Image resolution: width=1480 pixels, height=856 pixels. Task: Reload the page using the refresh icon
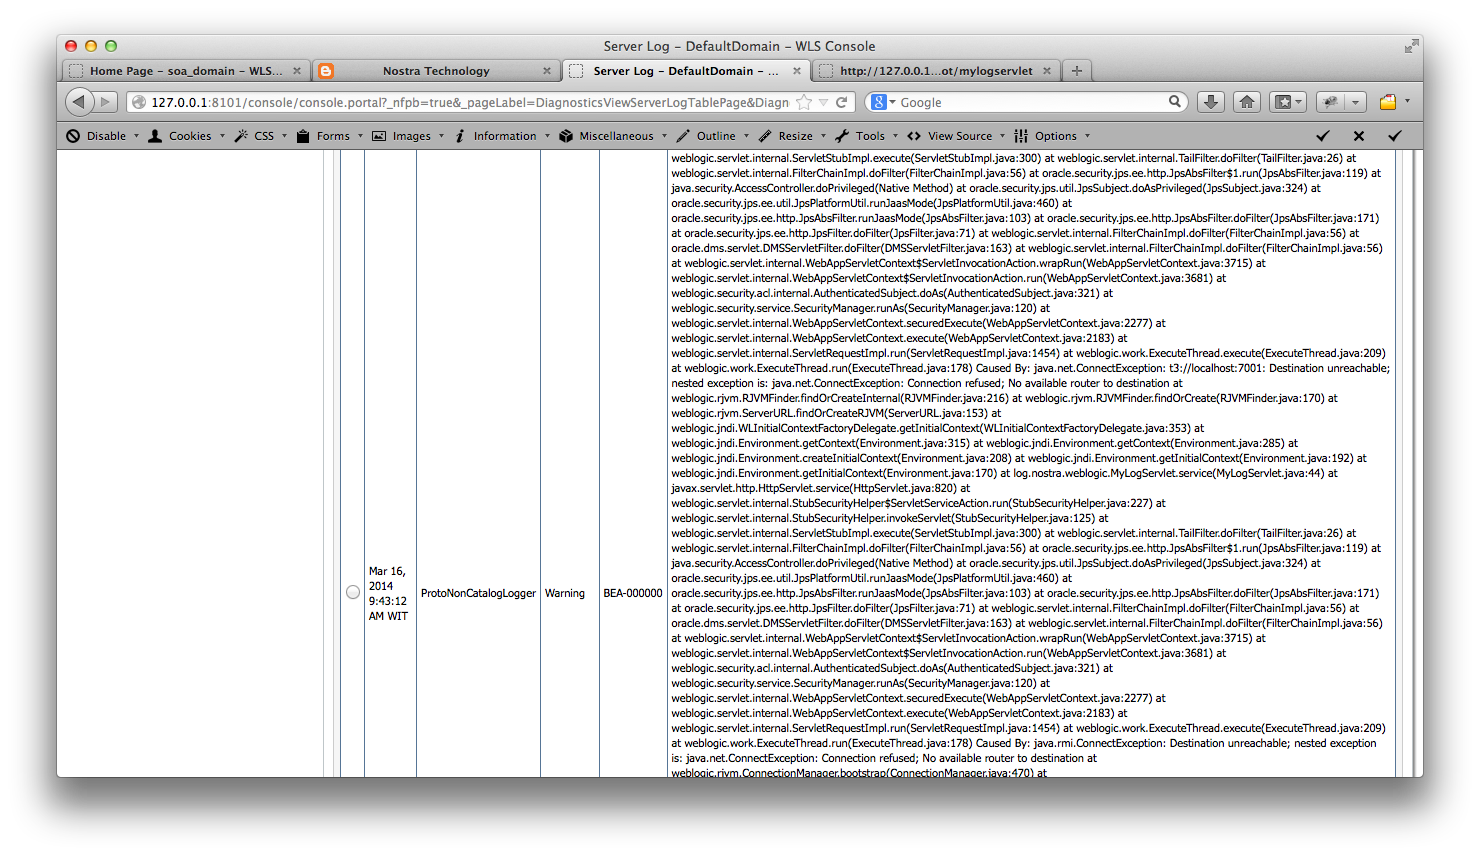[842, 102]
